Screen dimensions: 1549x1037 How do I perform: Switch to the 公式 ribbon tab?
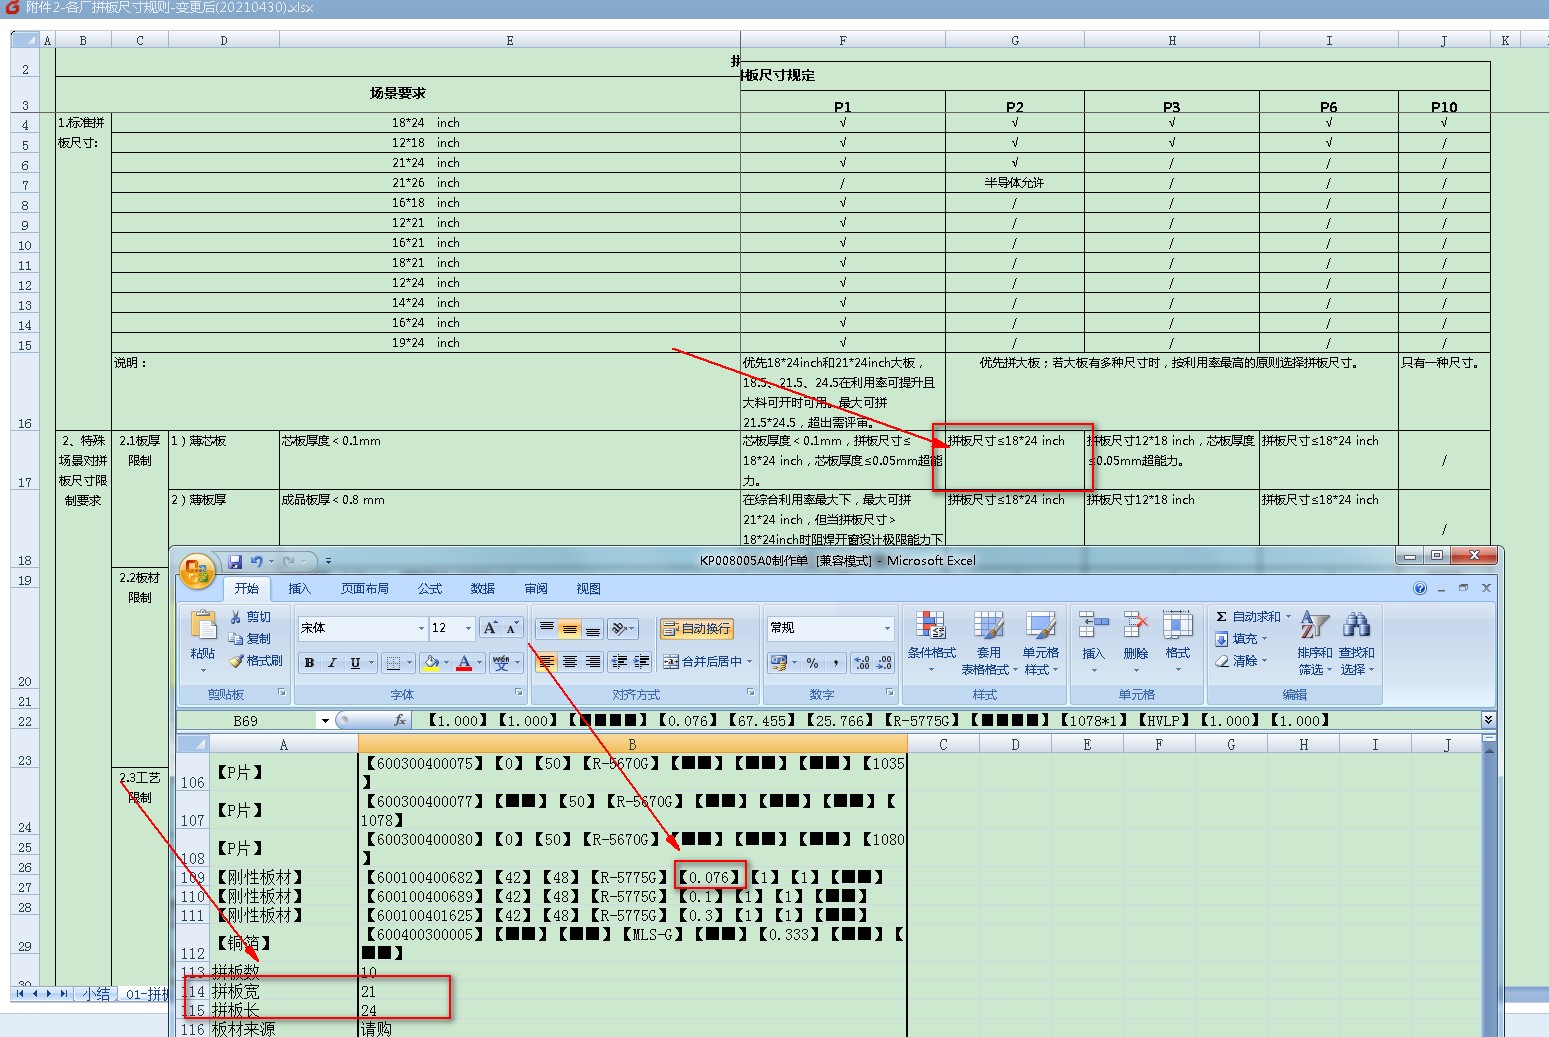[430, 588]
